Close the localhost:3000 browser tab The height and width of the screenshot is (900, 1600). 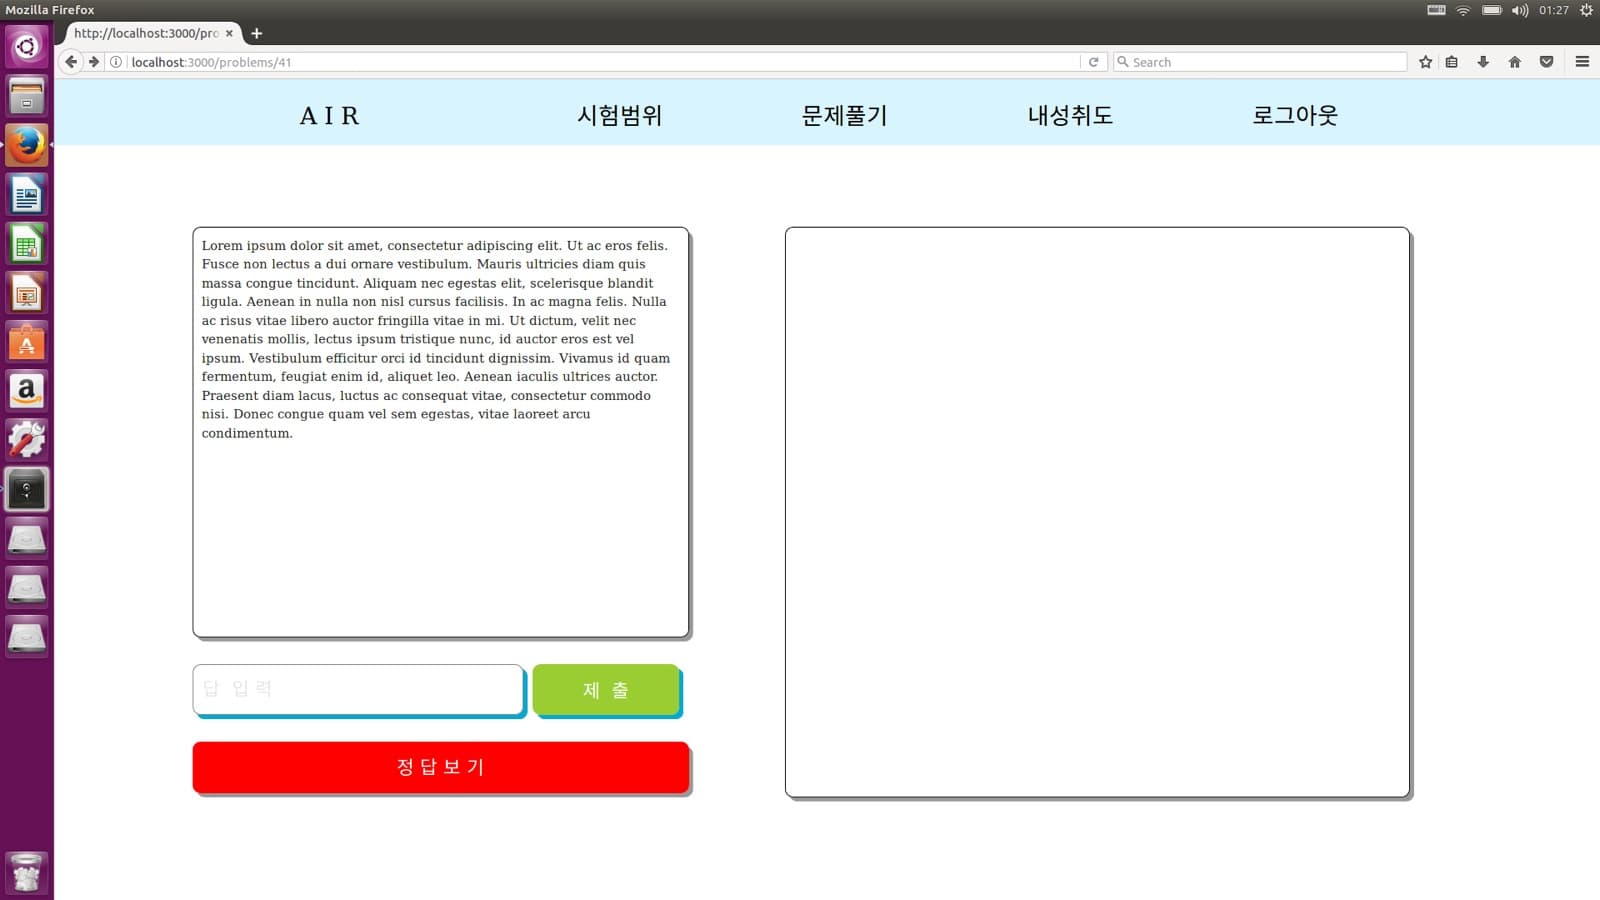pos(229,33)
